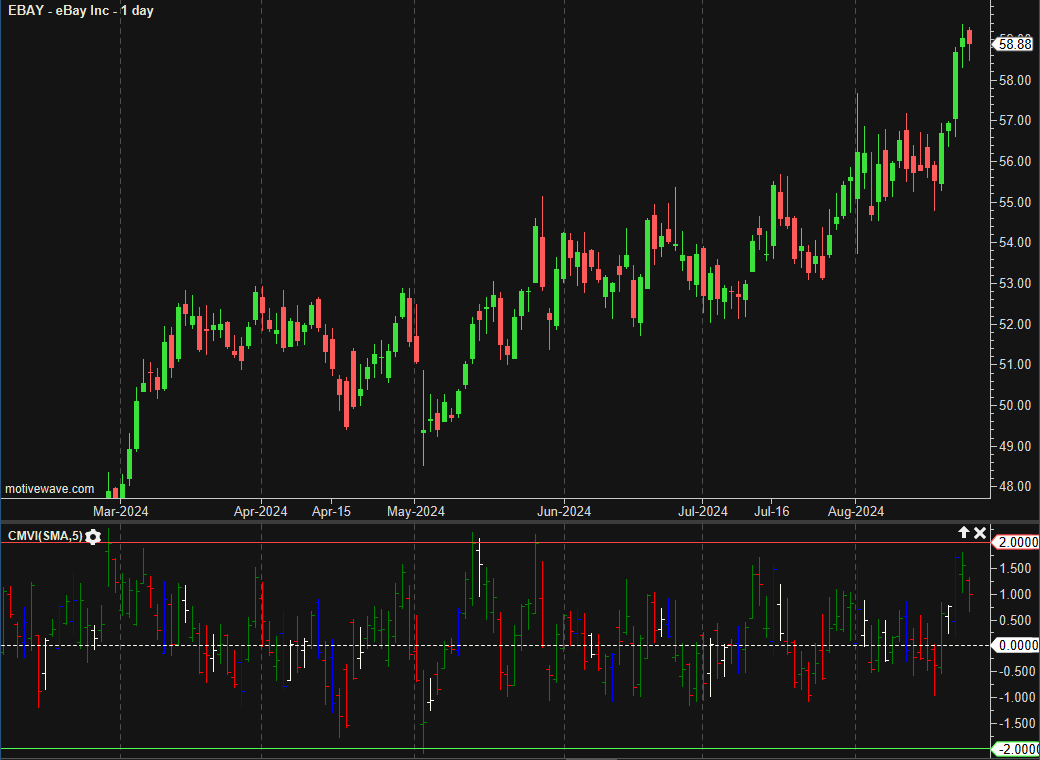
Task: Open CMVI indicator settings gear
Action: 93,537
